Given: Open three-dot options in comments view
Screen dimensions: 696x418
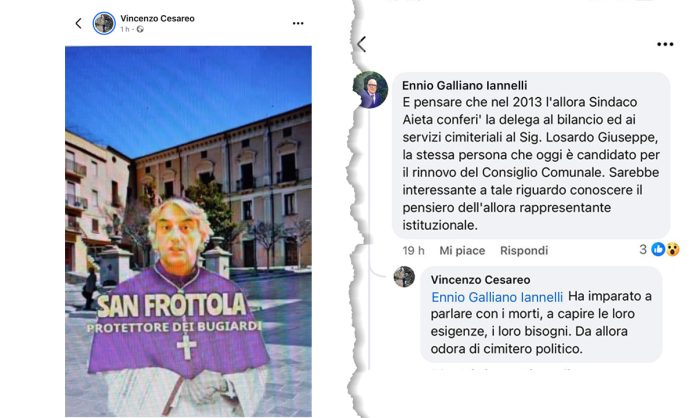Looking at the screenshot, I should [665, 44].
